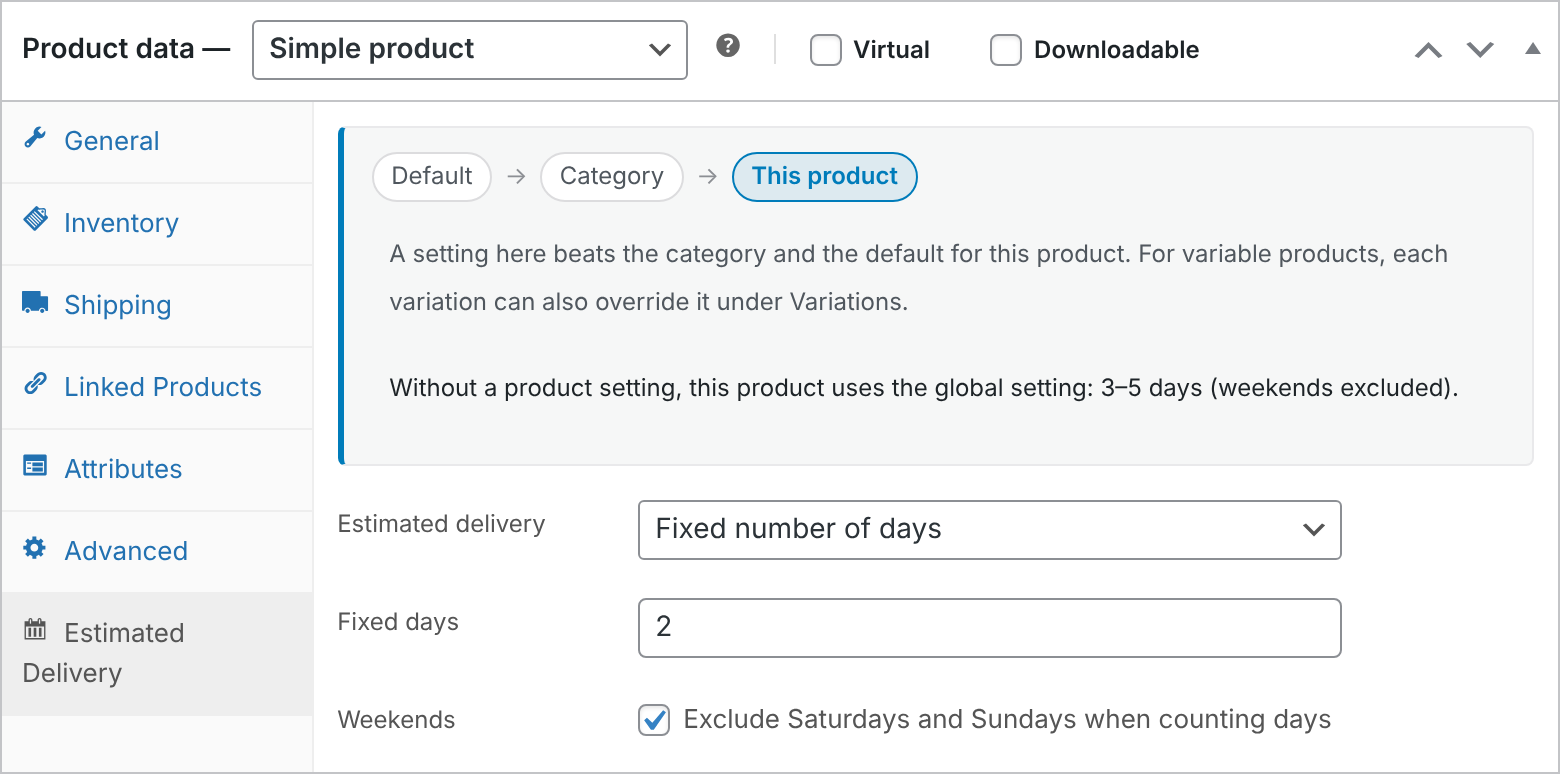
Task: Click the Weekends field label
Action: point(396,720)
